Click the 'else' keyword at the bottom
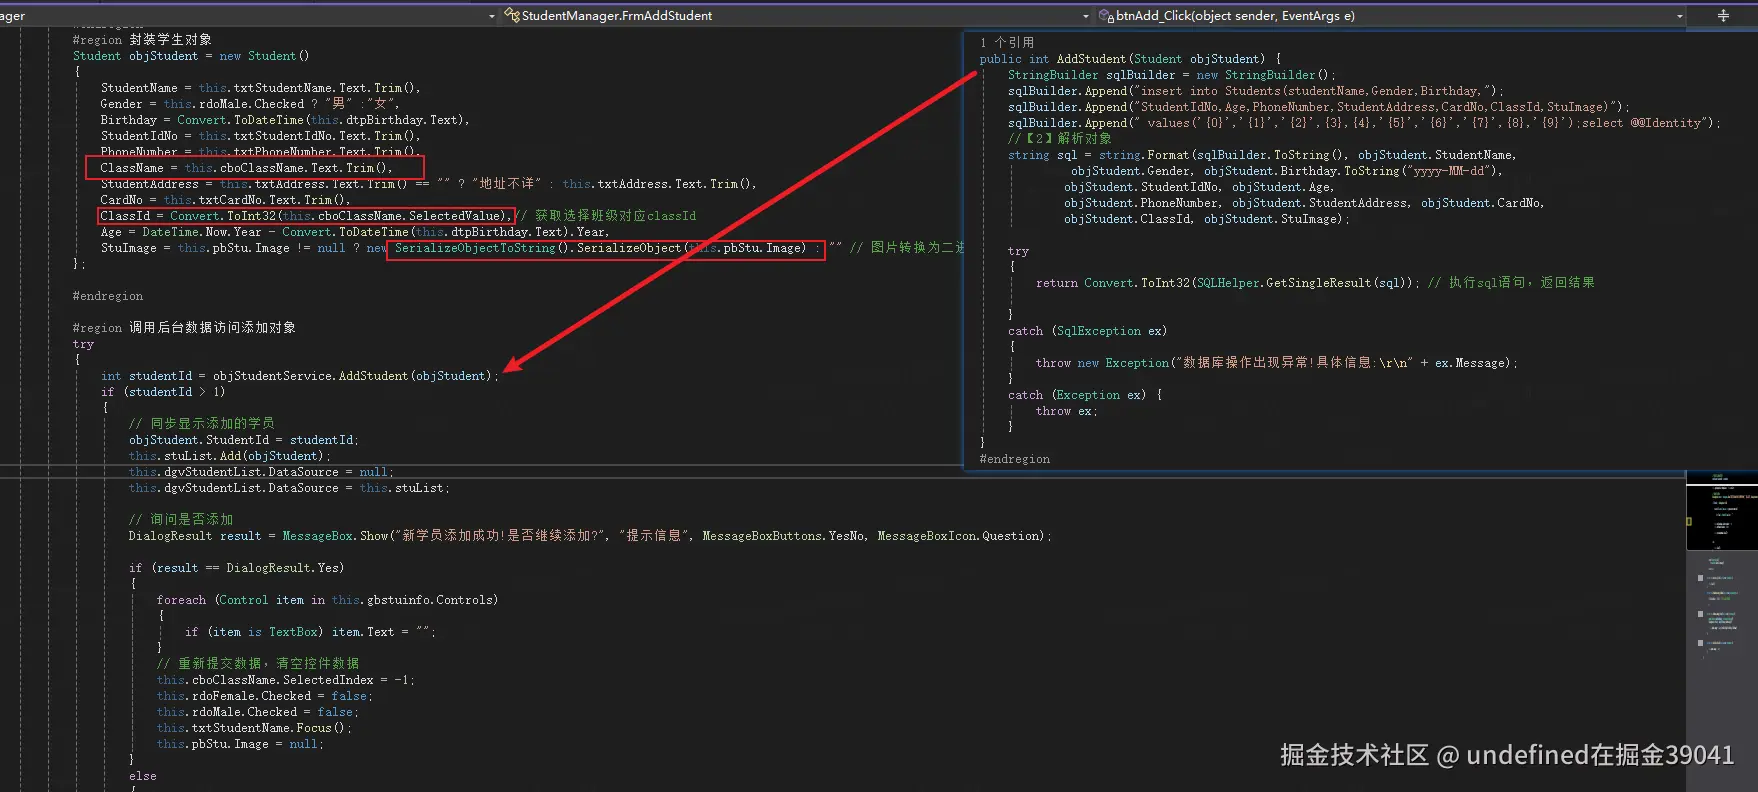The image size is (1758, 792). 142,776
